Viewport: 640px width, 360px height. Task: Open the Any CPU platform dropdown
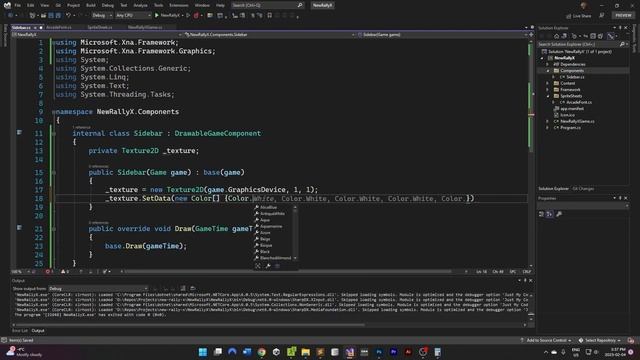(133, 16)
